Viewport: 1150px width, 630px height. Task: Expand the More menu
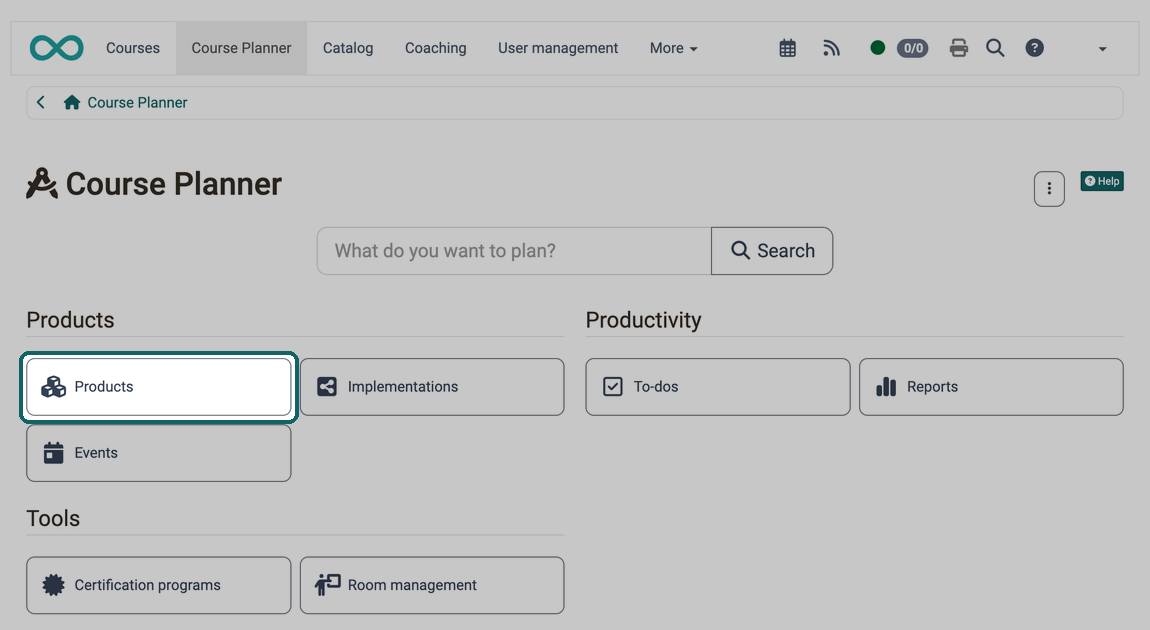(x=673, y=48)
